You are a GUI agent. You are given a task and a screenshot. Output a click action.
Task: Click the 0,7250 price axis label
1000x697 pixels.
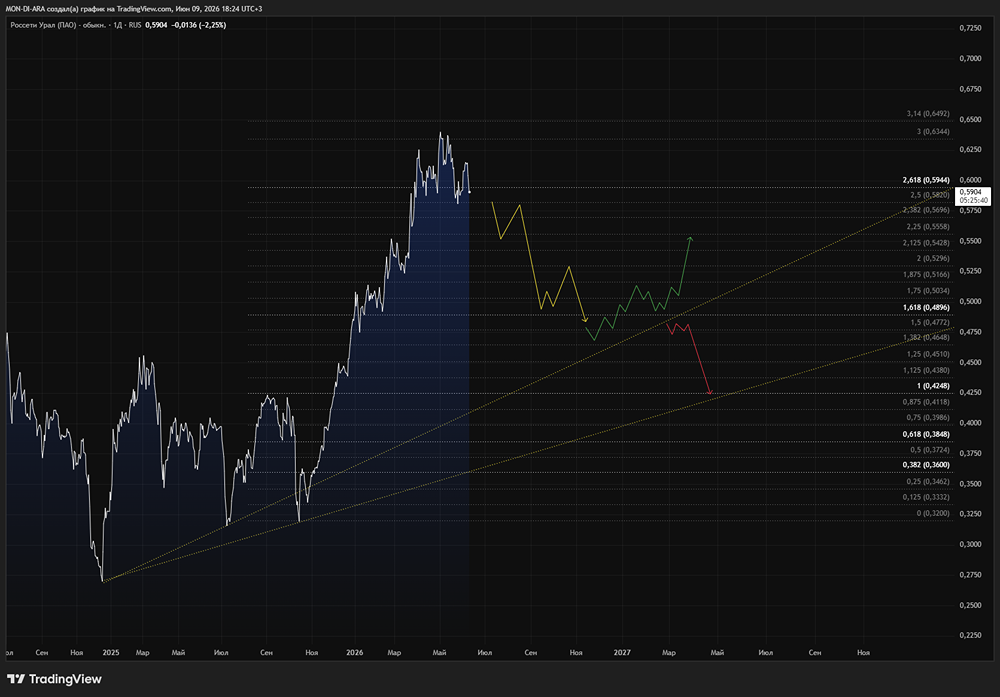click(970, 28)
